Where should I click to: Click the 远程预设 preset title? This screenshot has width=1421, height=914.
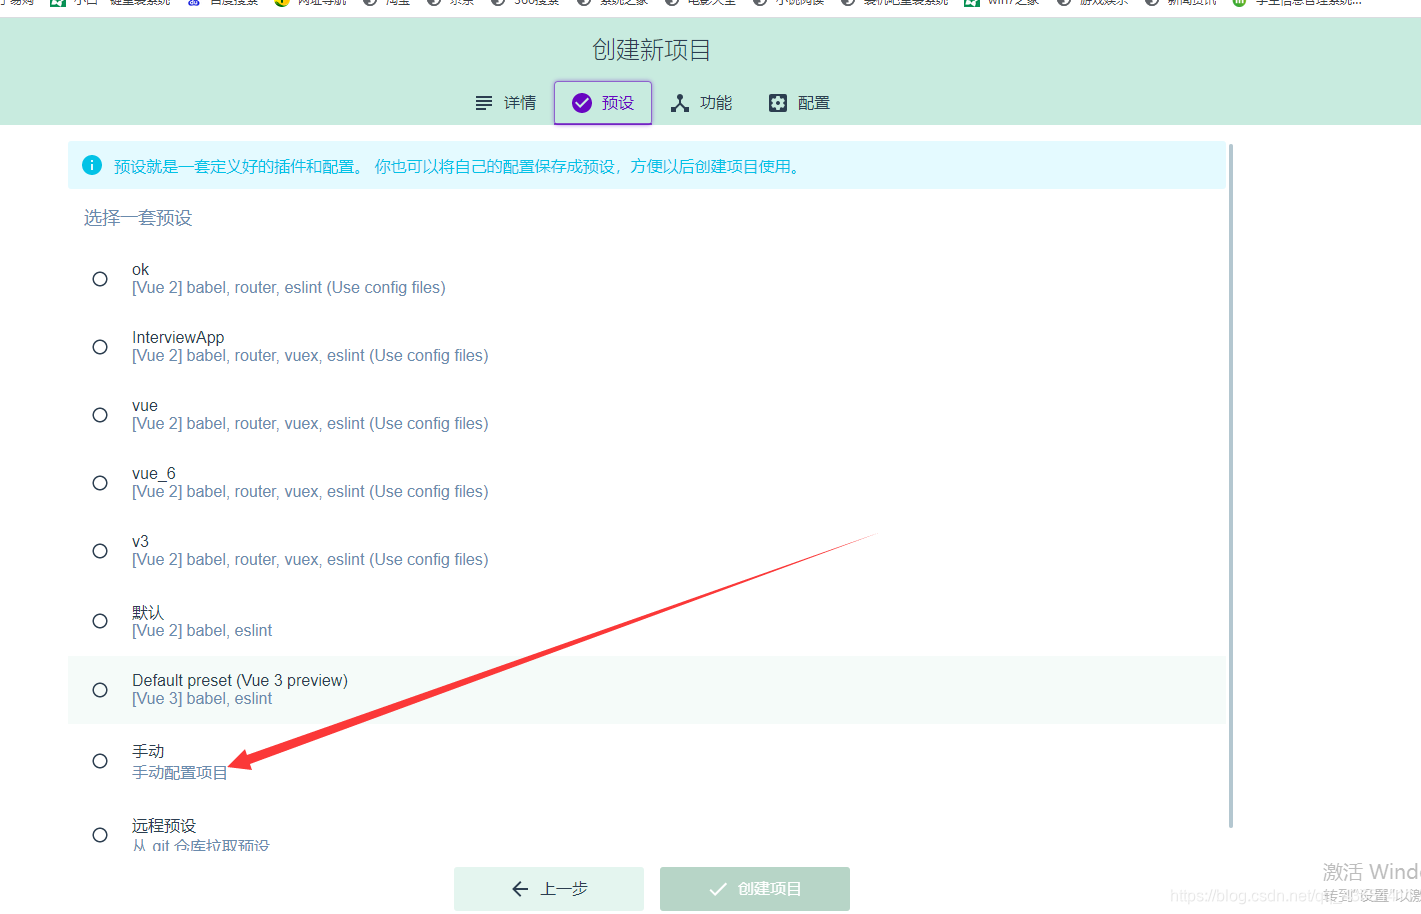(164, 826)
